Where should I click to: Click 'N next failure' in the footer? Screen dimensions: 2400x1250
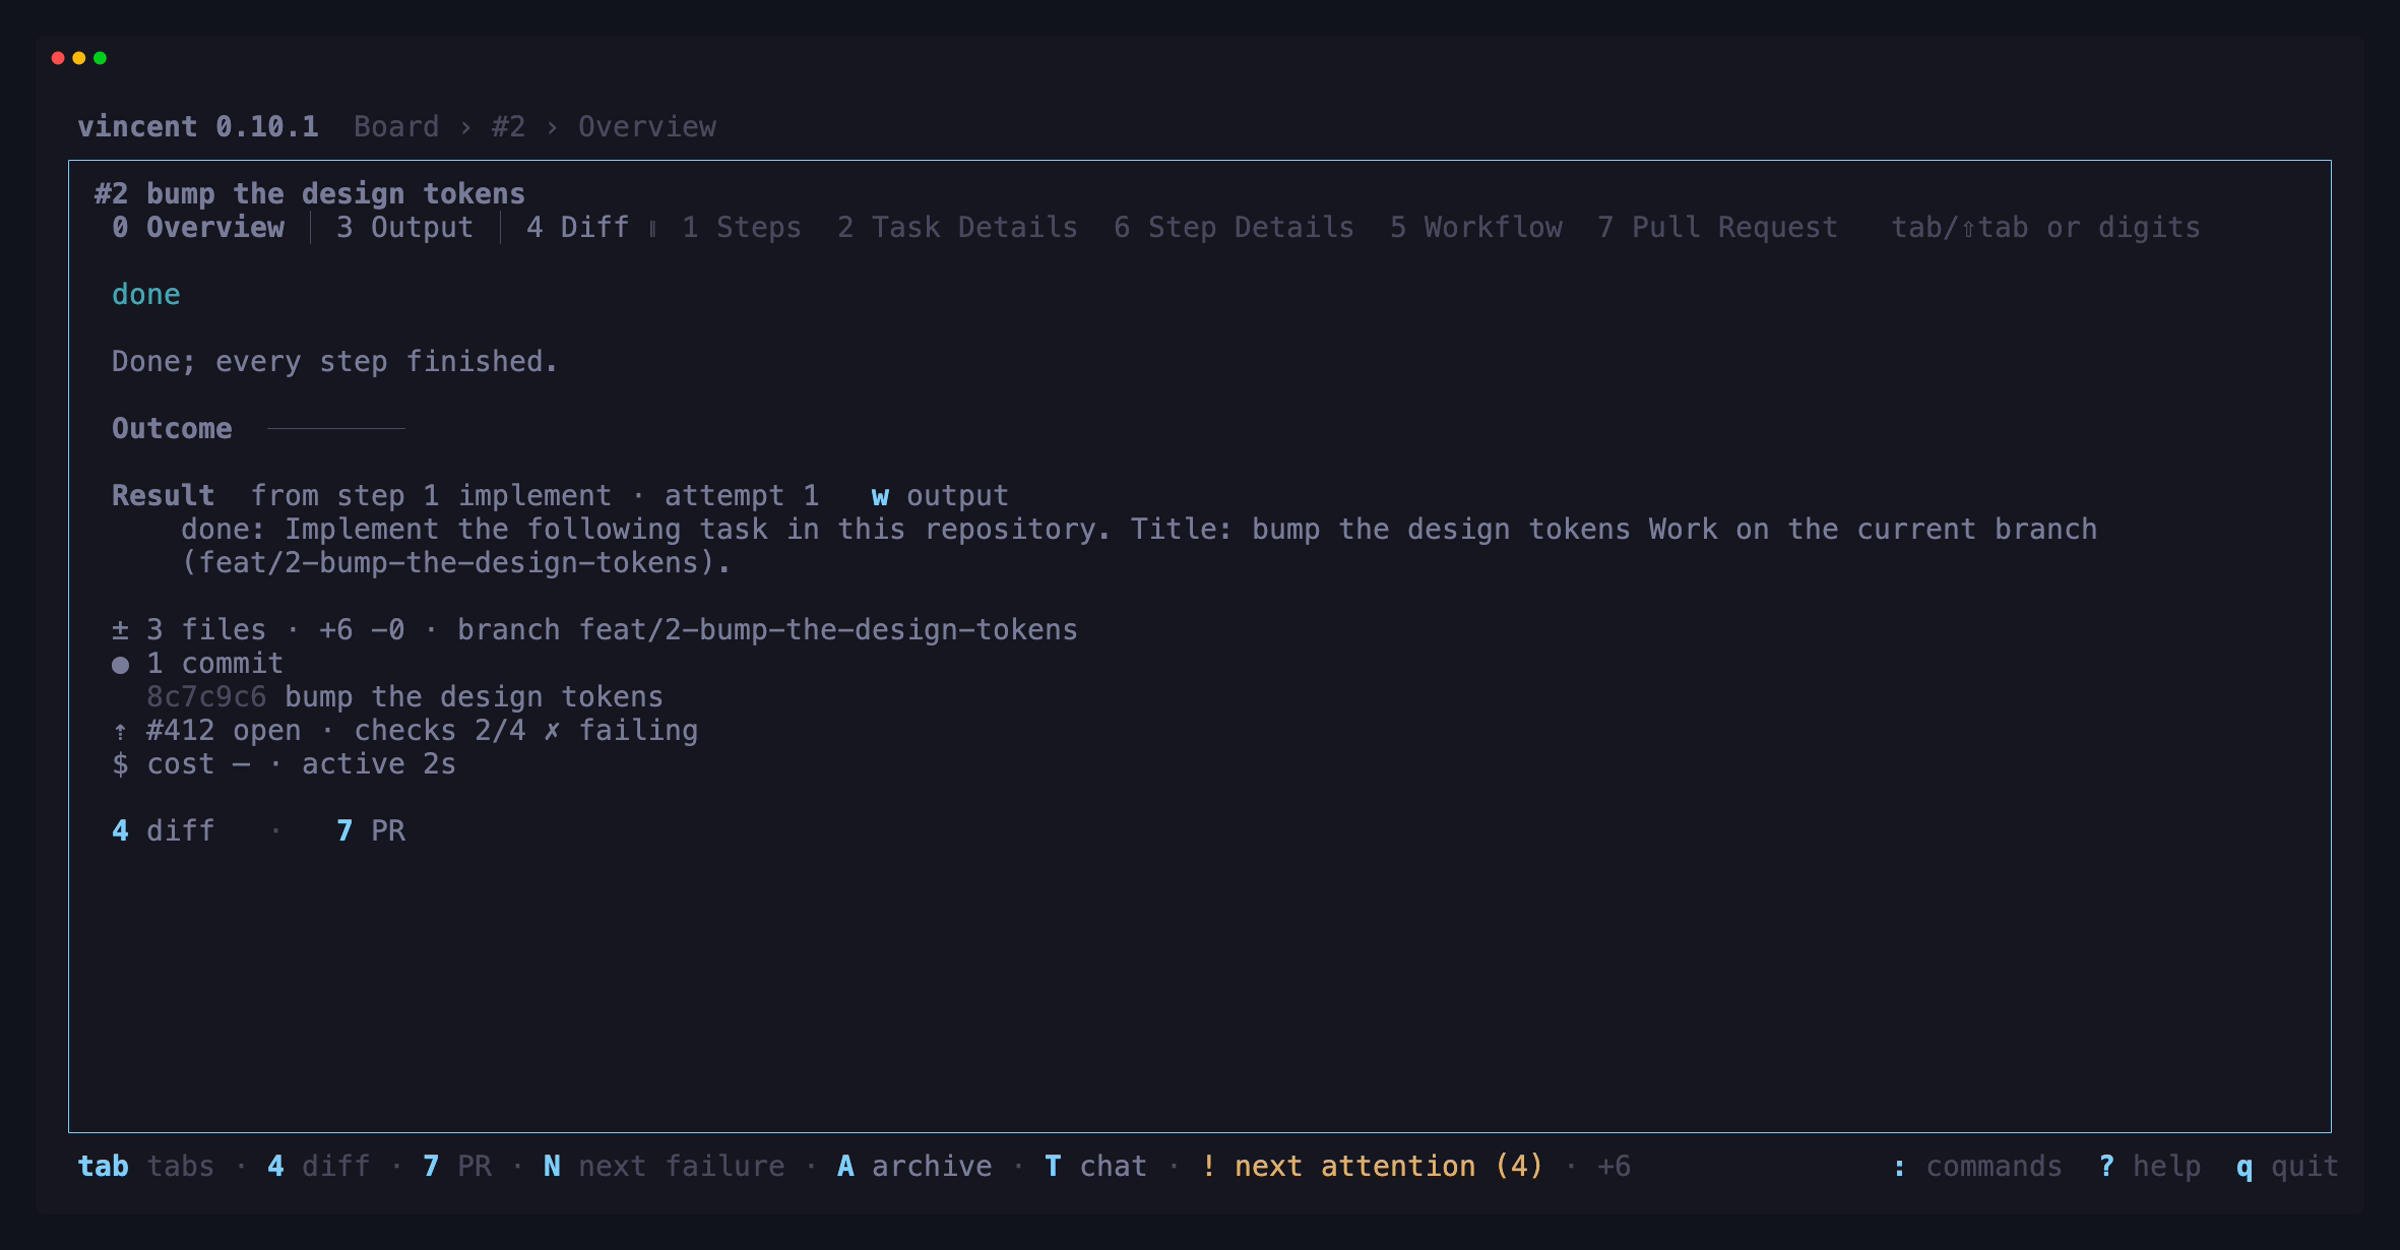coord(664,1167)
